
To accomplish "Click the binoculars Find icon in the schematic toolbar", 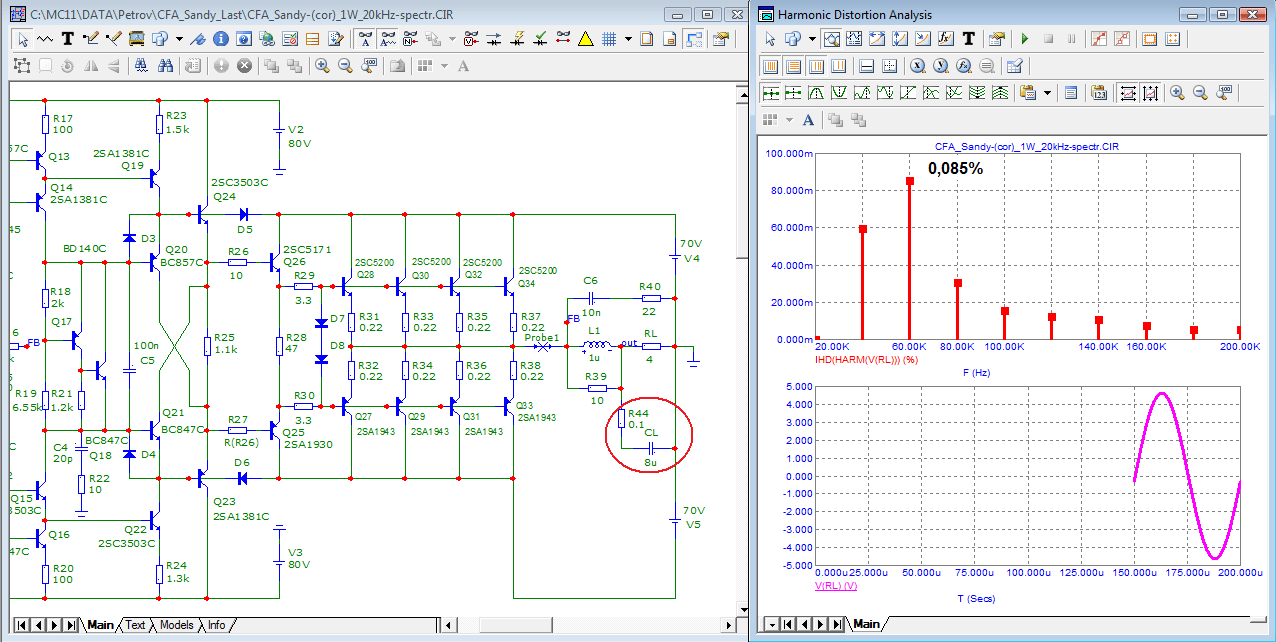I will point(165,66).
